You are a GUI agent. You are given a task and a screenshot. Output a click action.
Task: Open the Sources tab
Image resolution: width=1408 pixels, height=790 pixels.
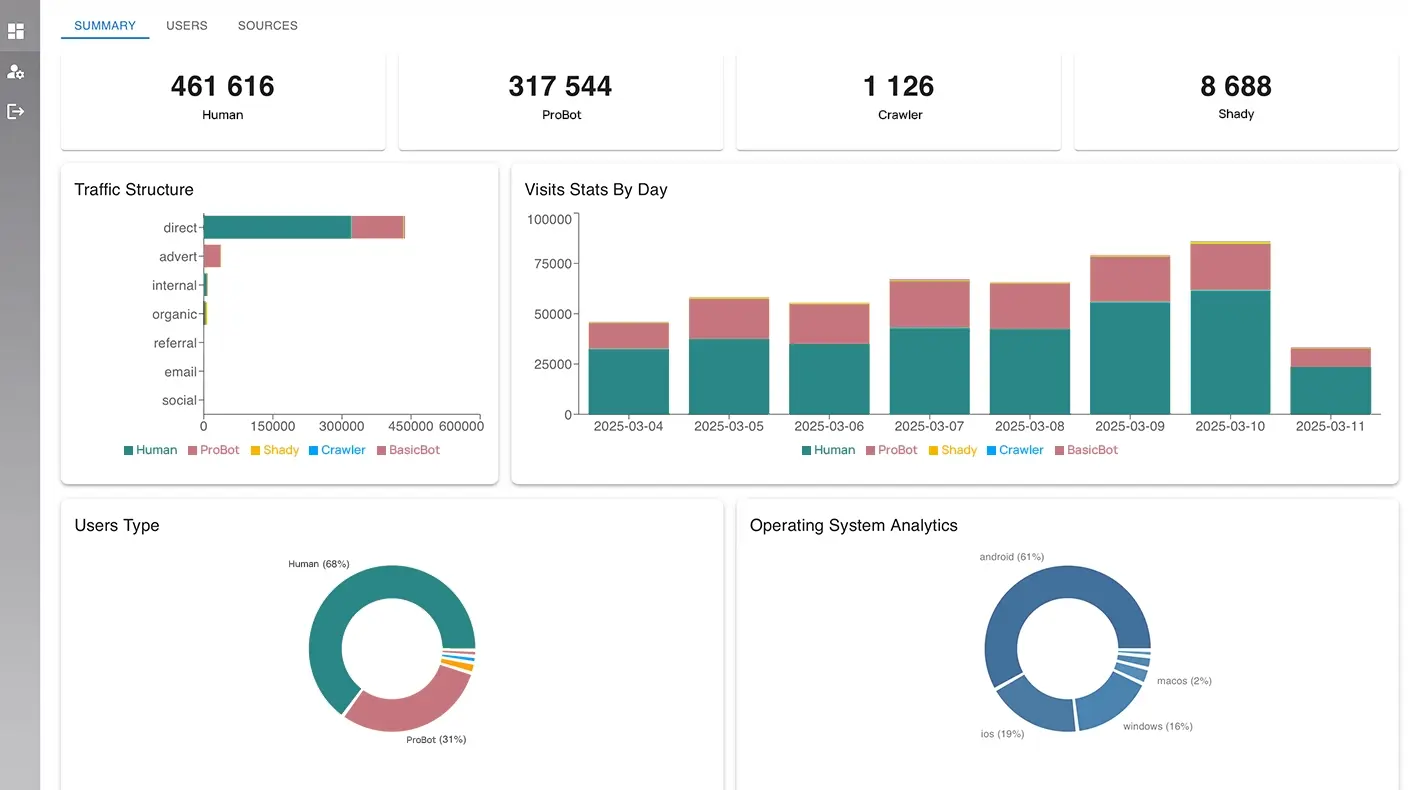pyautogui.click(x=267, y=25)
